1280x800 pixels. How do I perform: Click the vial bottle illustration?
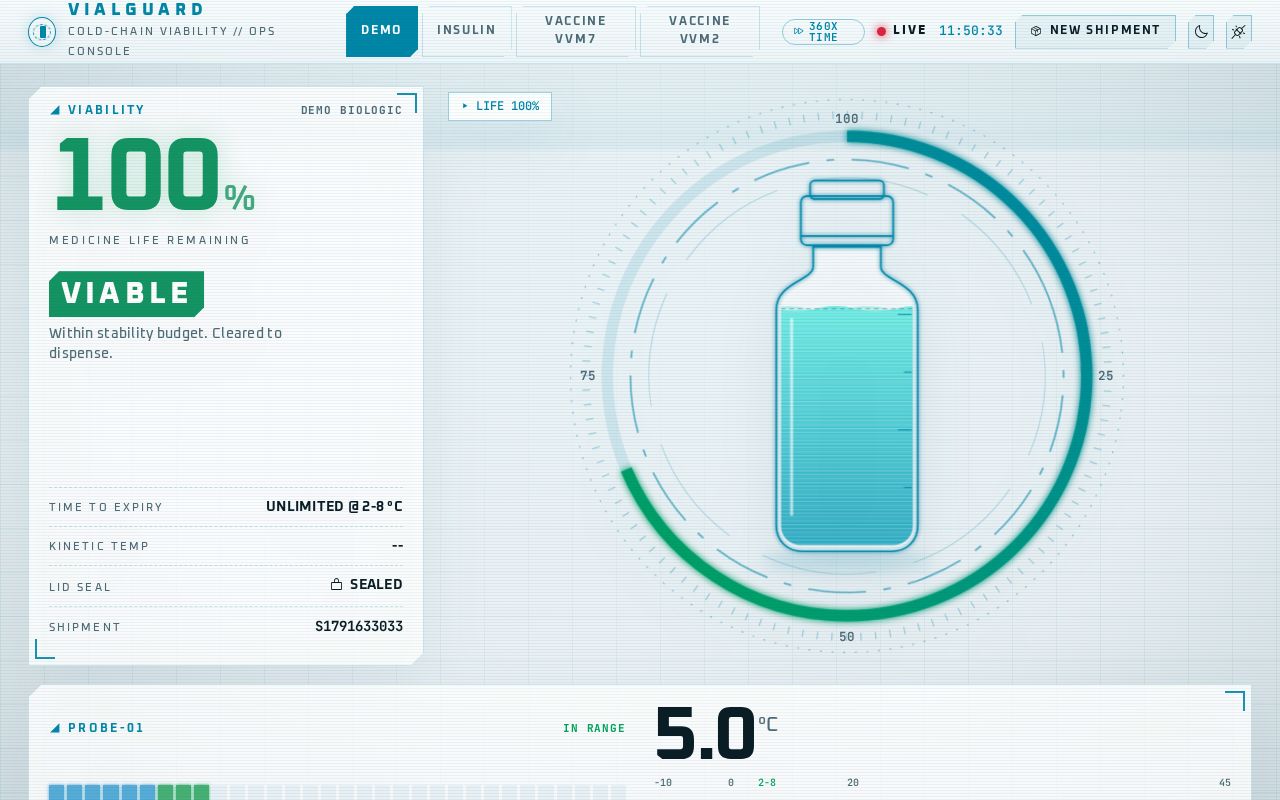coord(847,366)
